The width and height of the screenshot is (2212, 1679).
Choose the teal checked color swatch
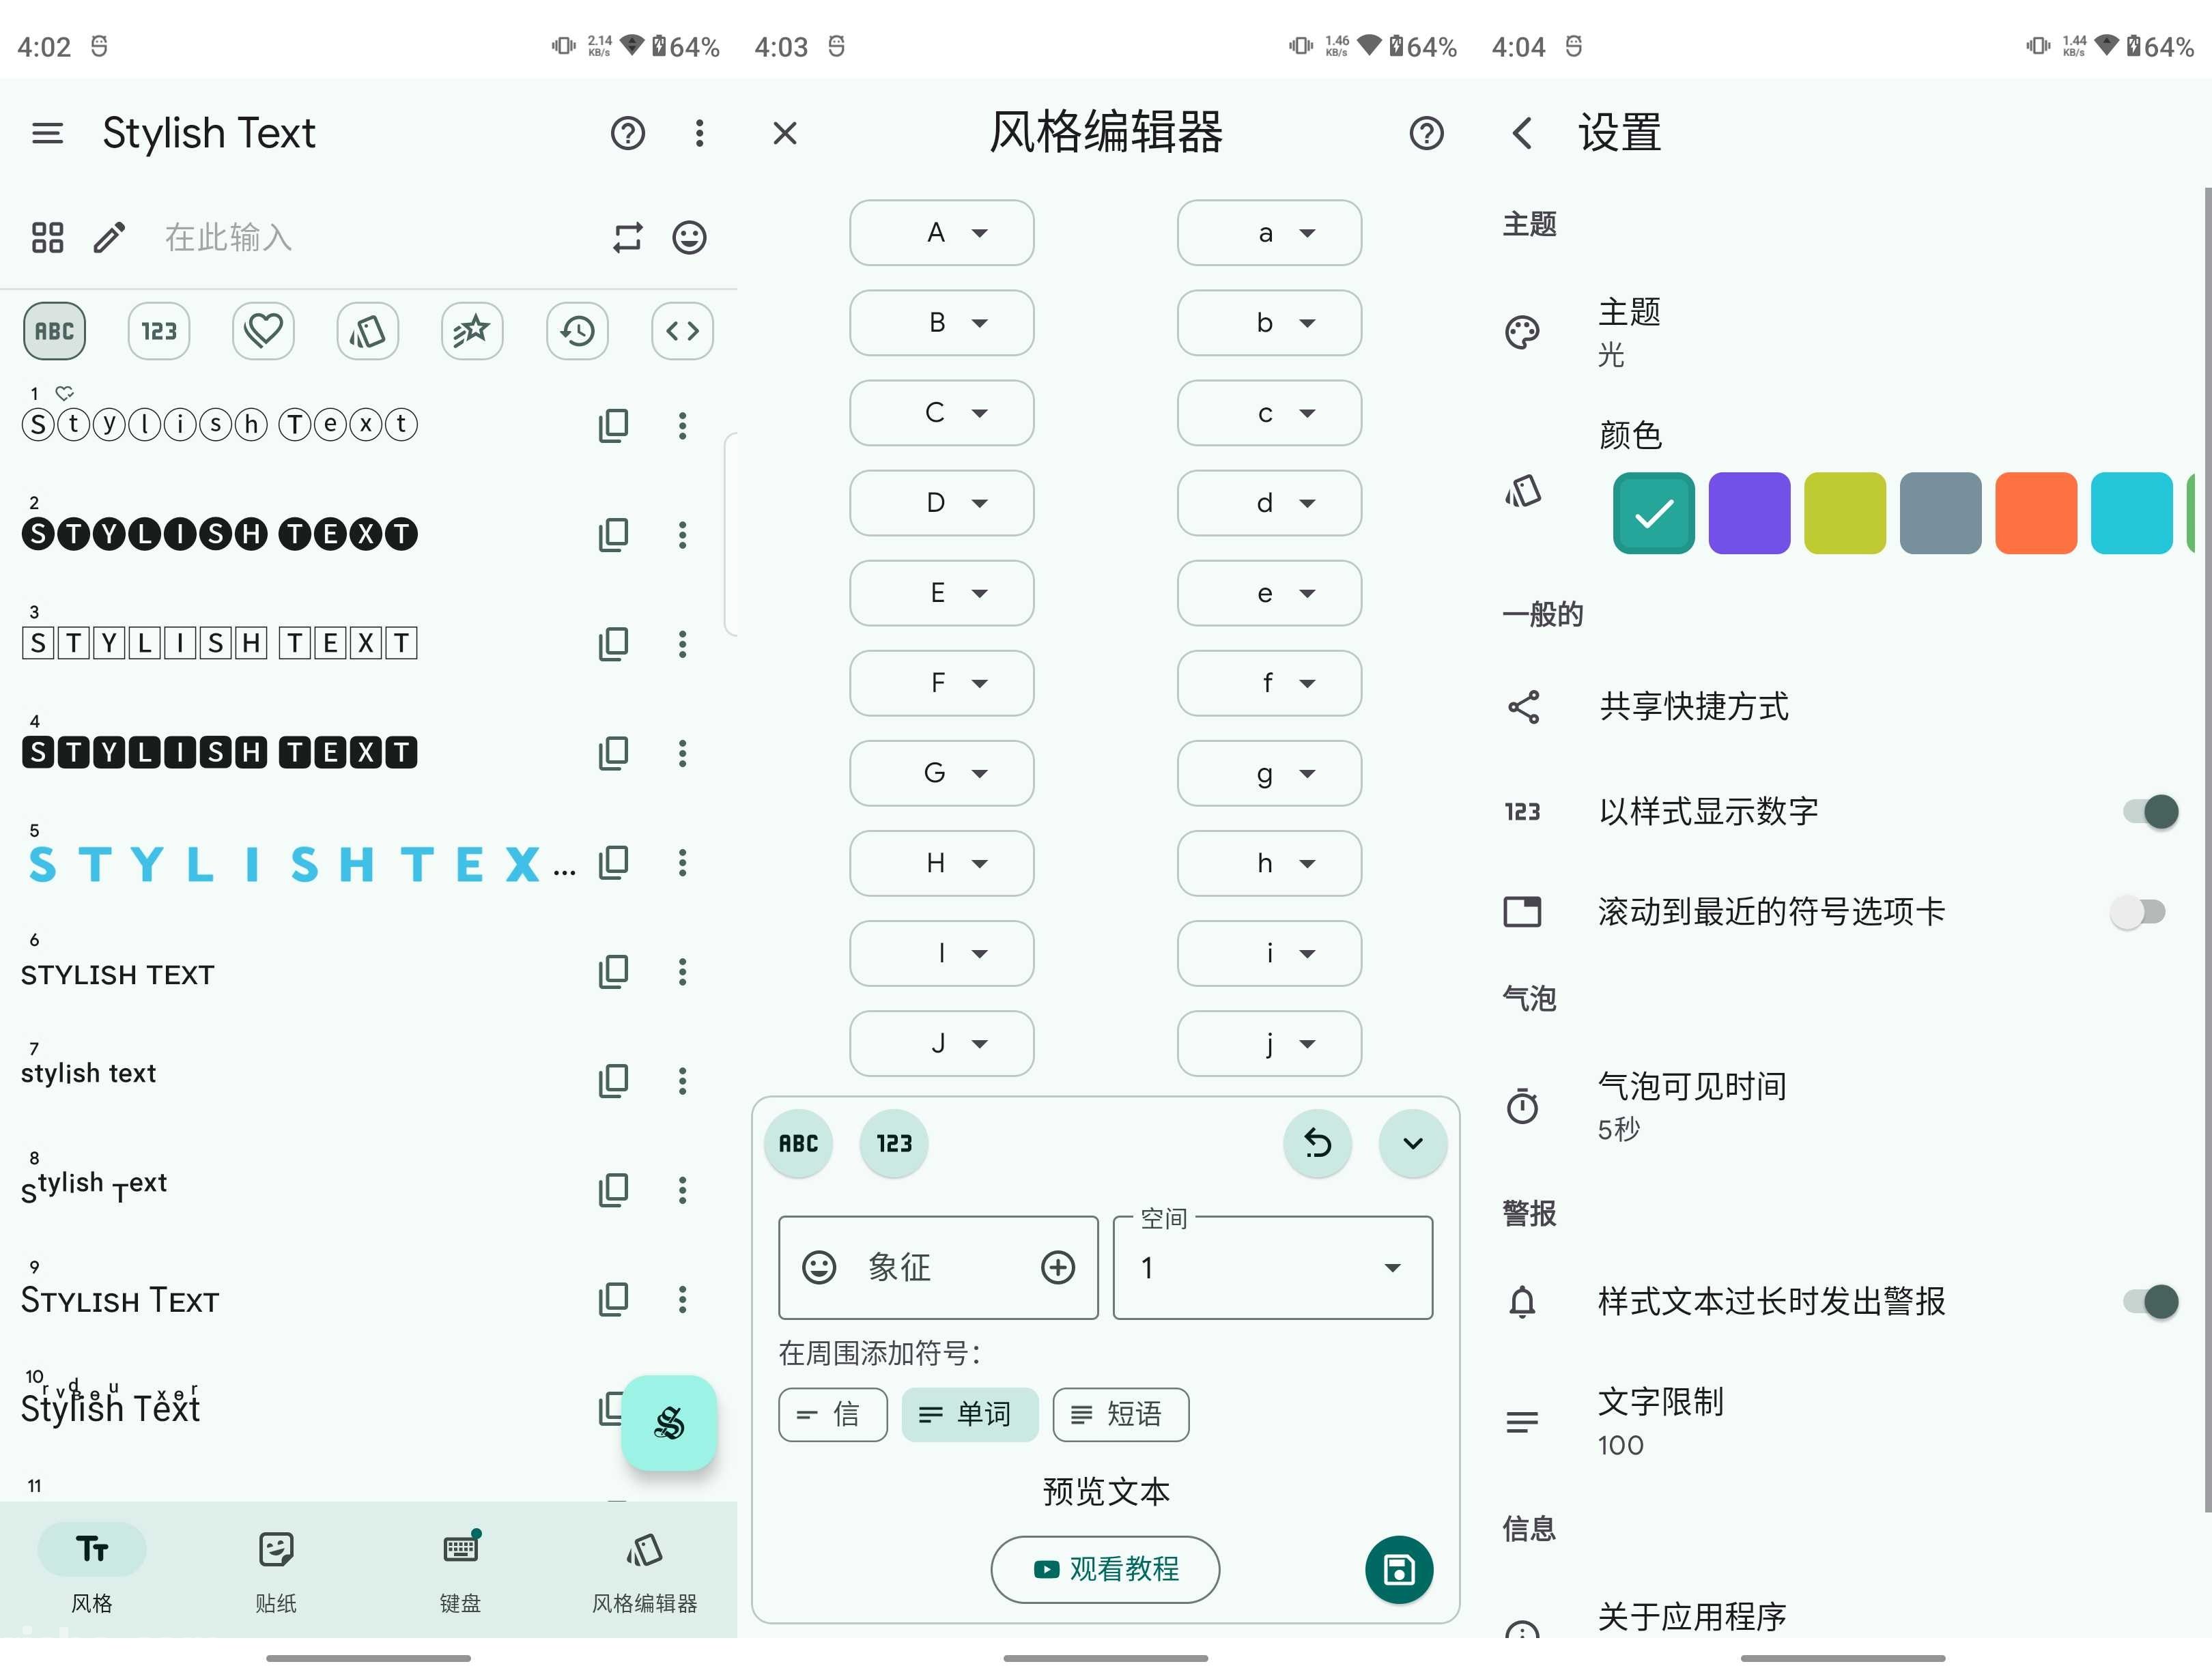coord(1654,513)
